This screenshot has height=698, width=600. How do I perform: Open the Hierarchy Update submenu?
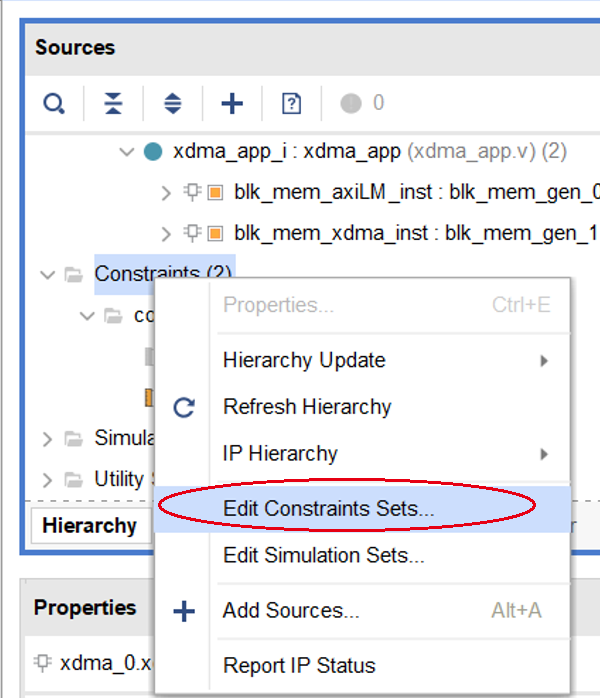(x=304, y=360)
